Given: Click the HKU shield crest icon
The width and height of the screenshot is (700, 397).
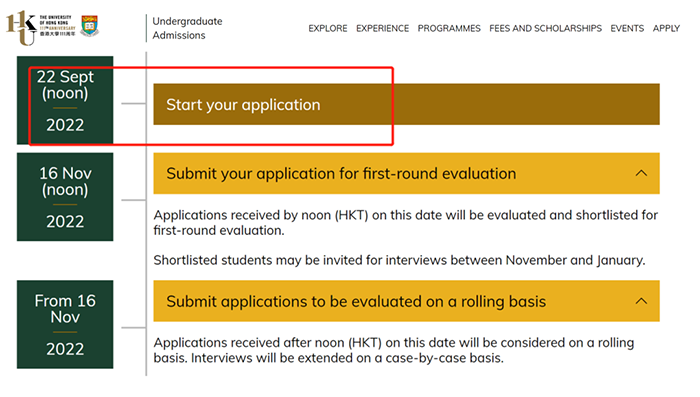Looking at the screenshot, I should pyautogui.click(x=90, y=25).
